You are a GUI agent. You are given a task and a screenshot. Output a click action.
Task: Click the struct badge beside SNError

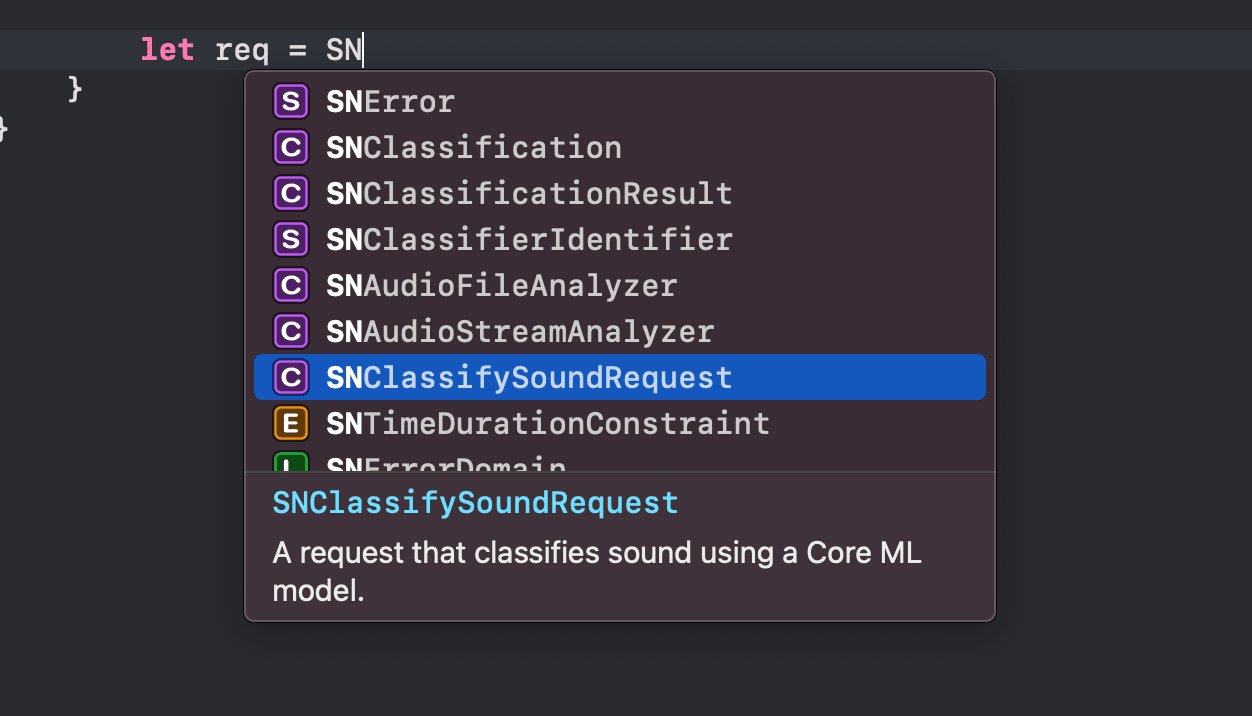[x=290, y=101]
